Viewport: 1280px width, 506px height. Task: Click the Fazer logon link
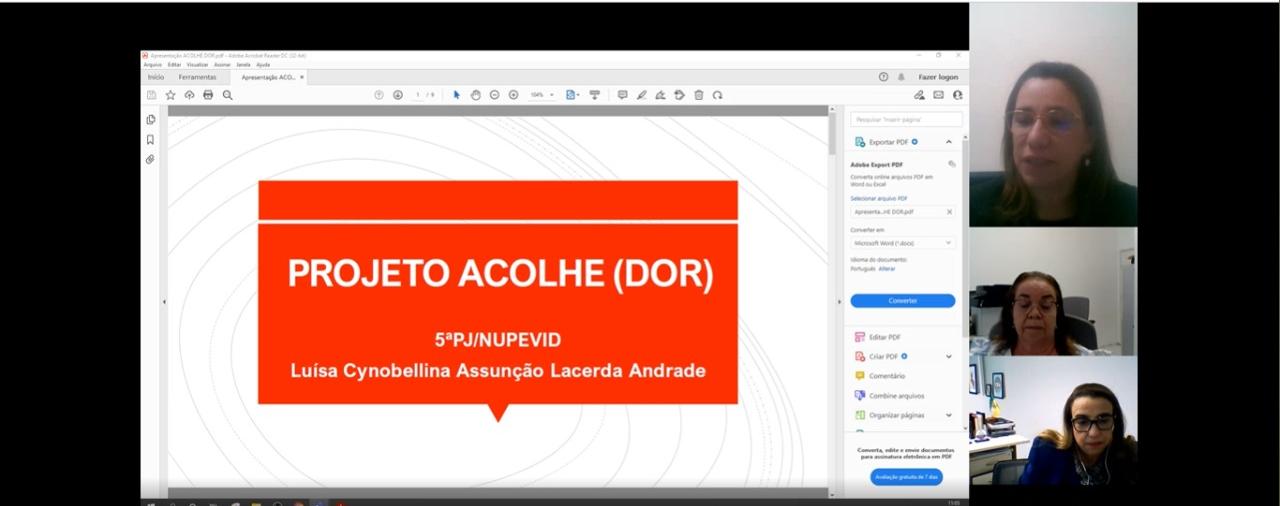tap(938, 77)
